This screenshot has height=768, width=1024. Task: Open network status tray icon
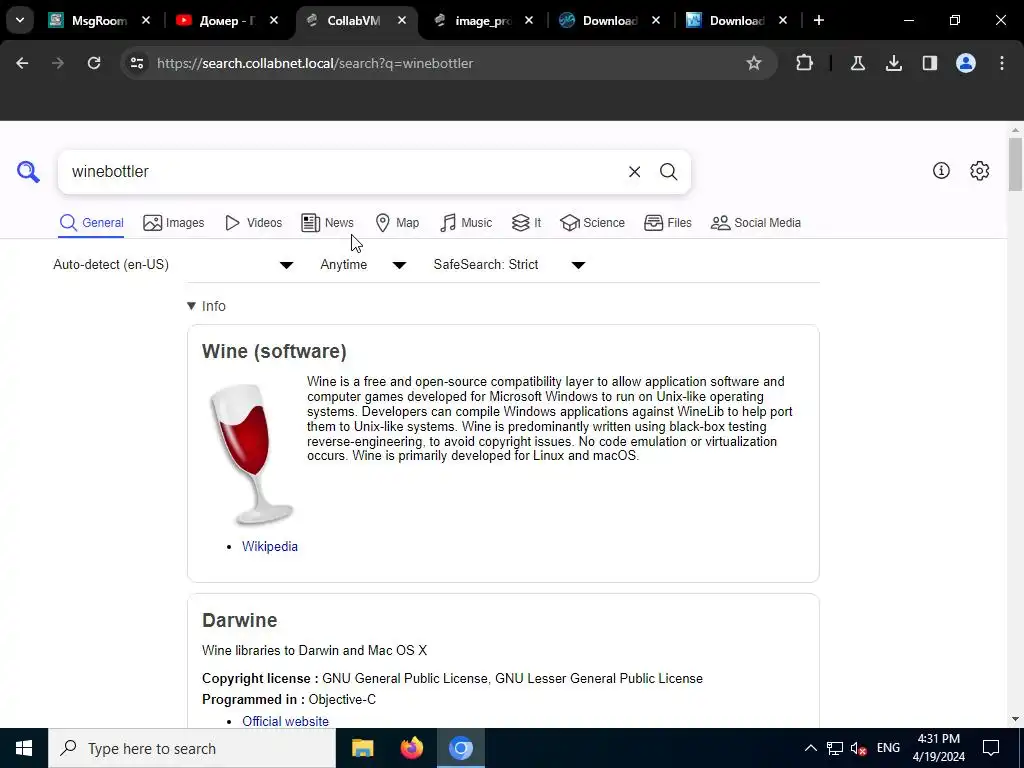click(835, 748)
